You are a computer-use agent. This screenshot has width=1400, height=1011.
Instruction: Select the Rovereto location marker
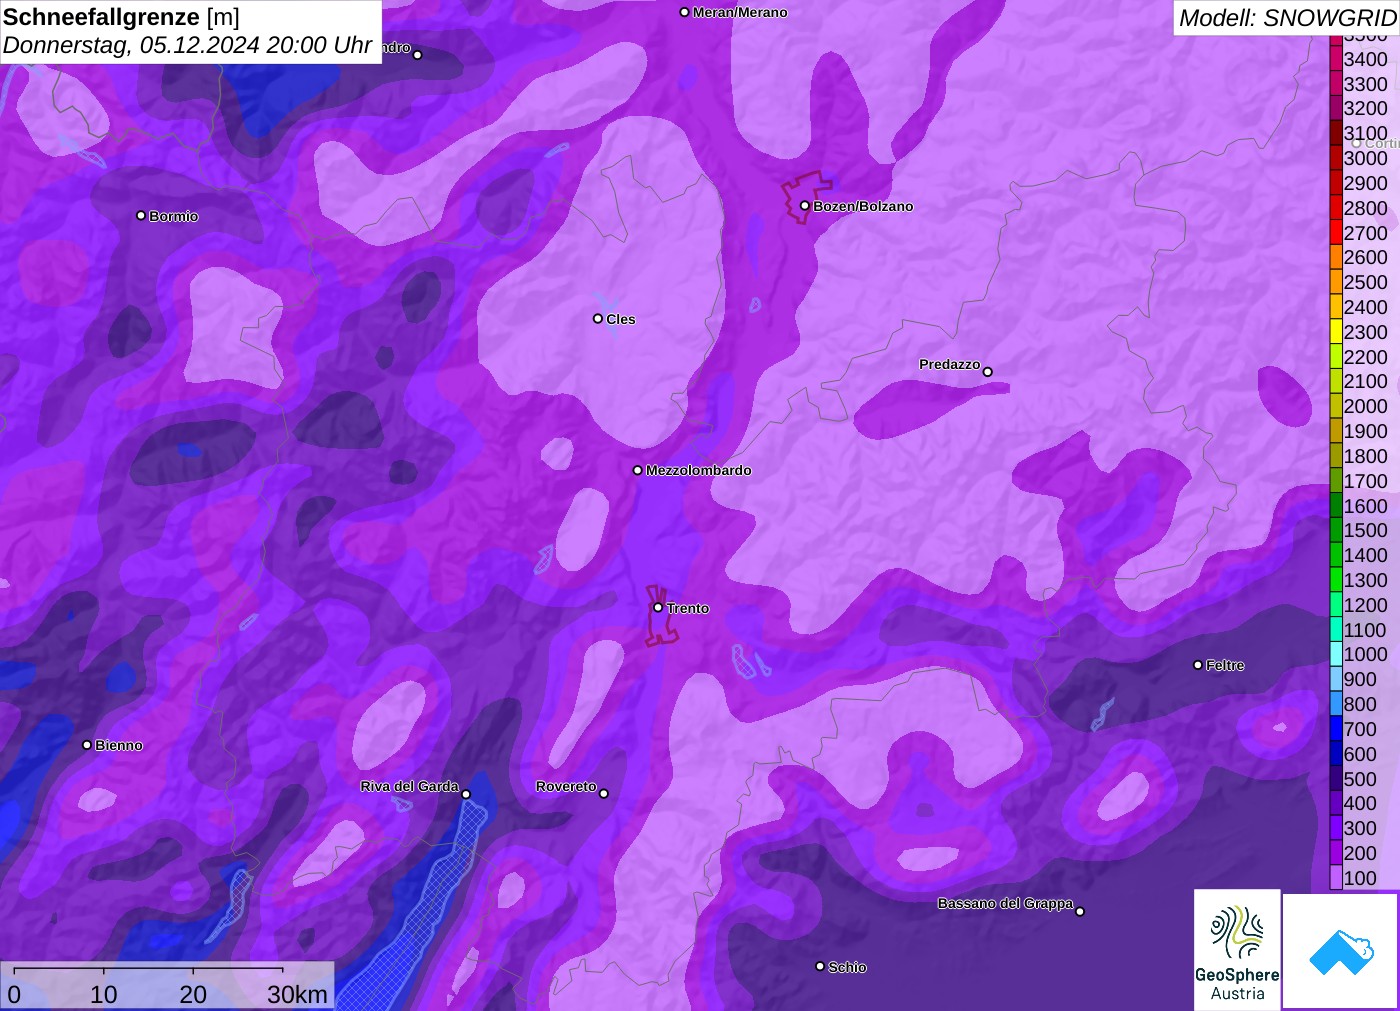pos(604,794)
